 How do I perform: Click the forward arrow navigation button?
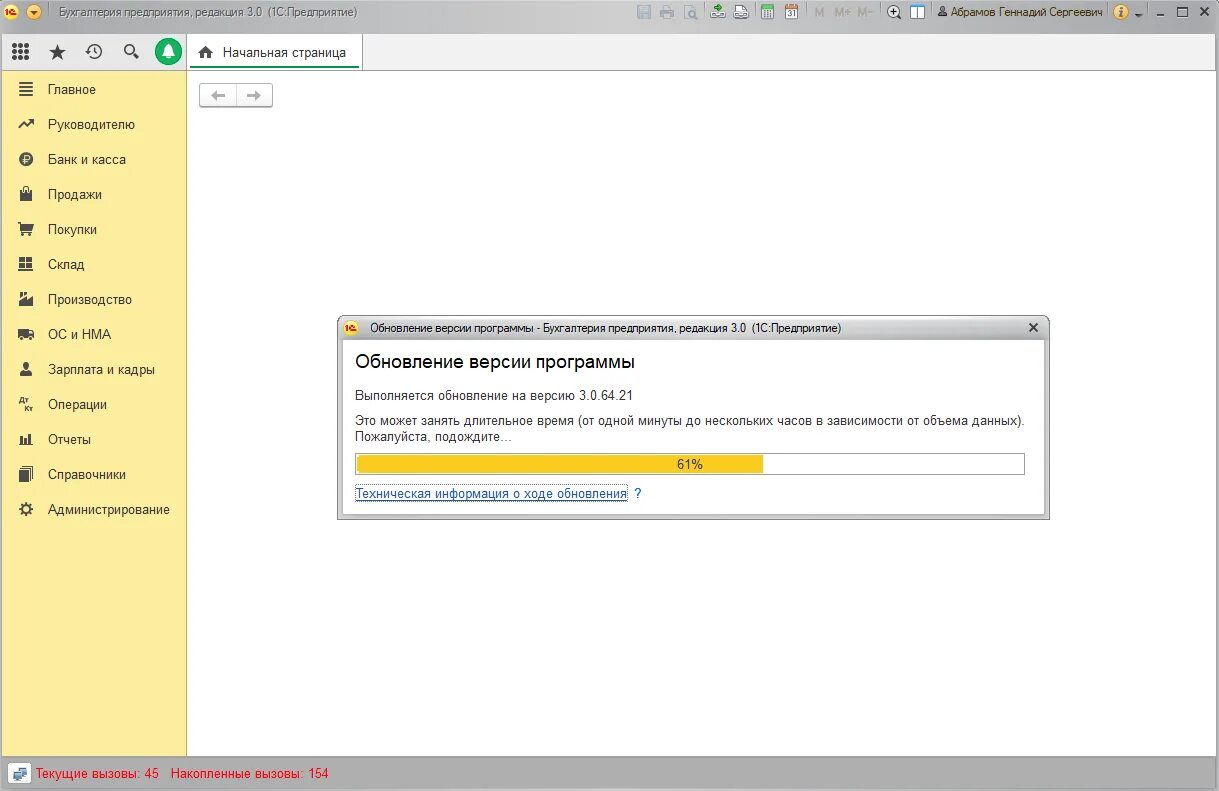(254, 95)
